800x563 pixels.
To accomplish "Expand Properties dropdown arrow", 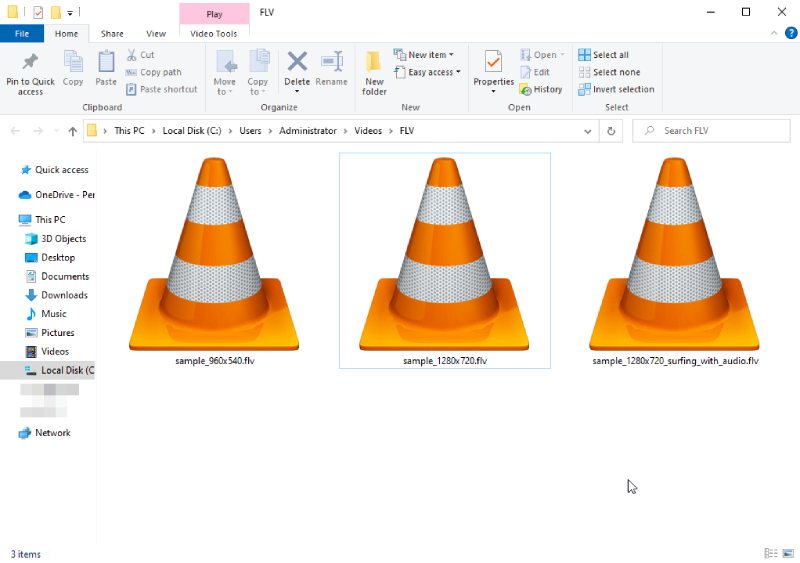I will pos(493,91).
